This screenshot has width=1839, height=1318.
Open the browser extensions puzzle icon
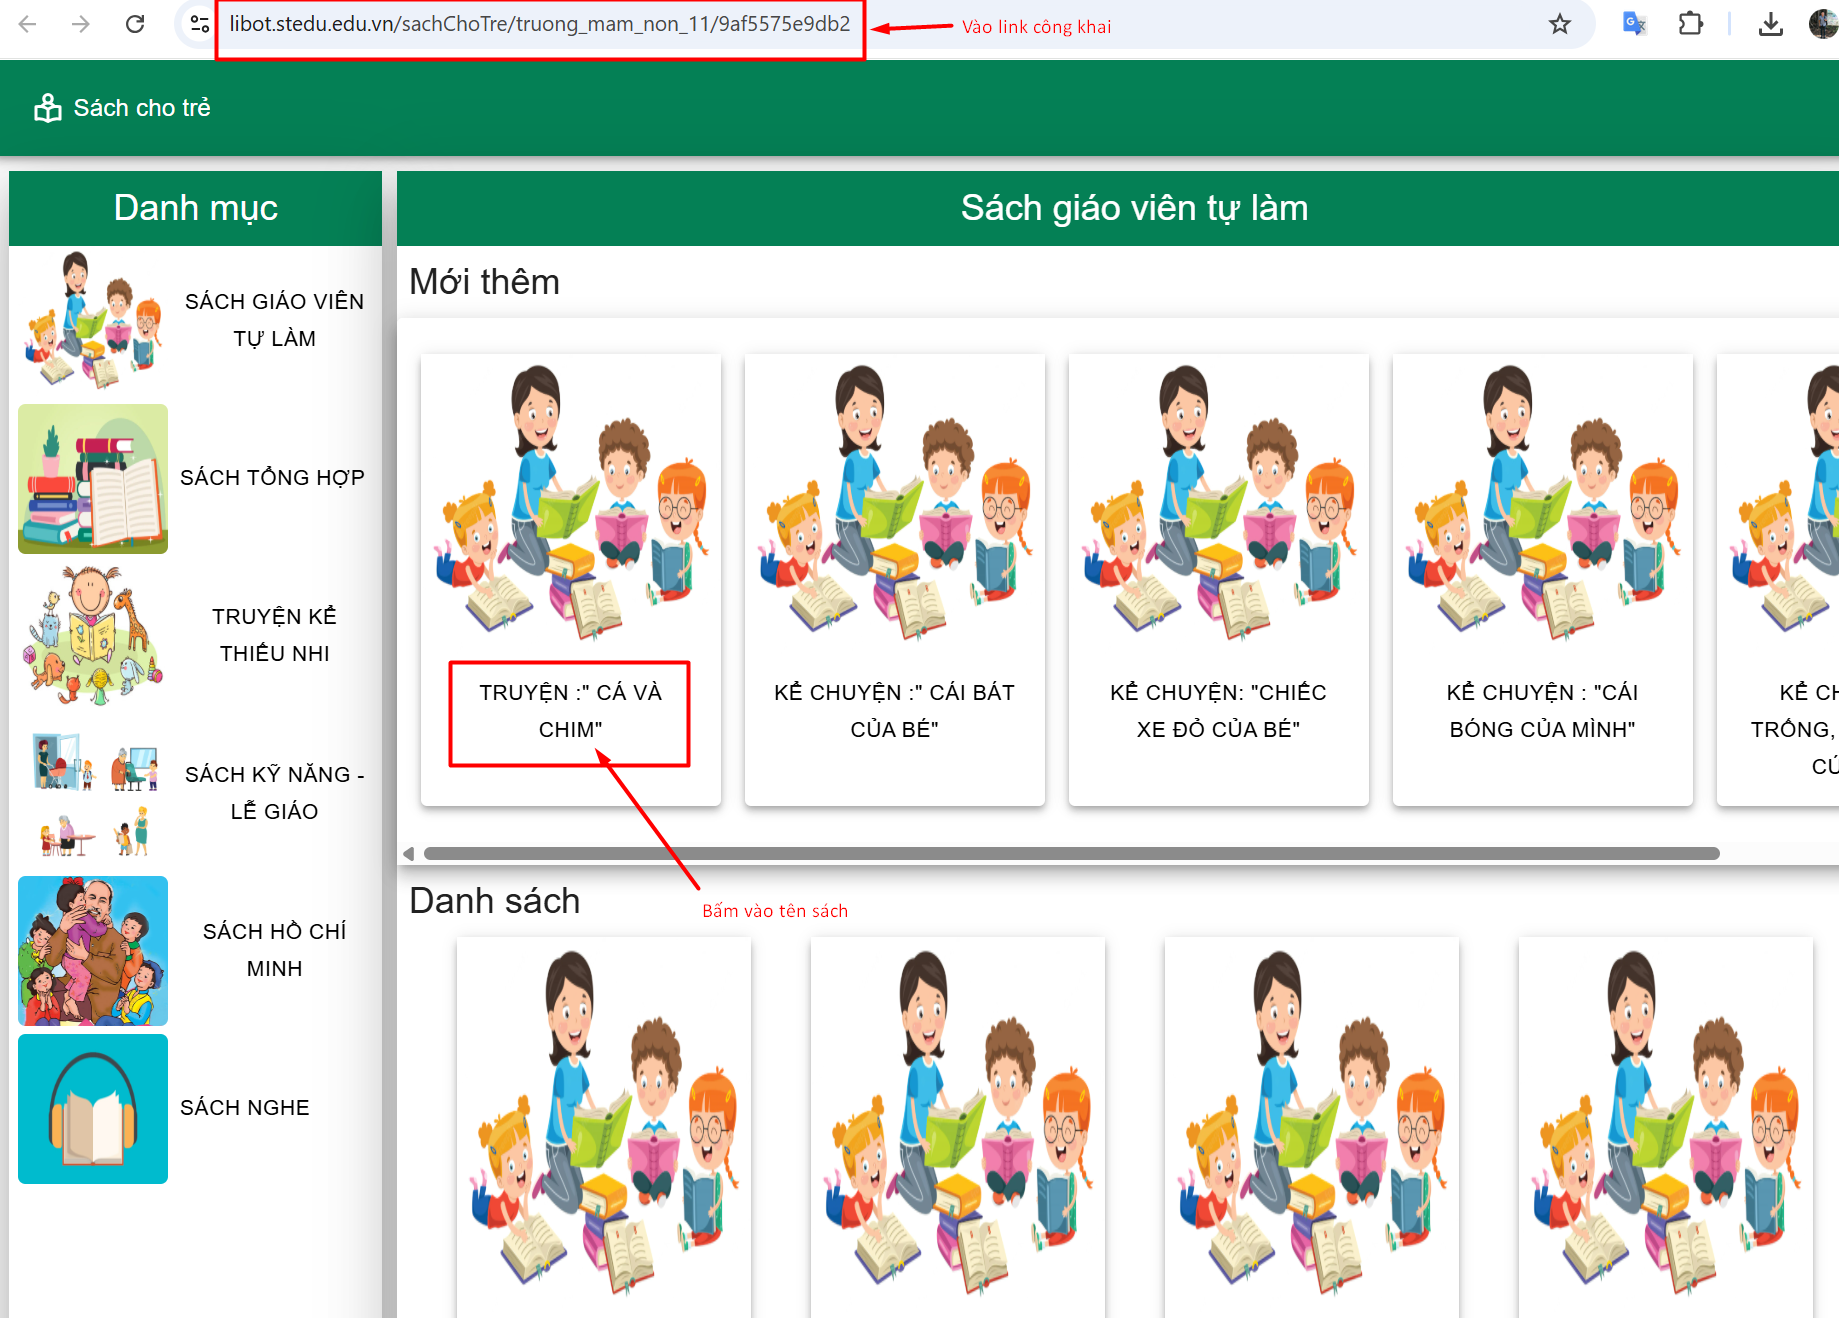[1690, 24]
